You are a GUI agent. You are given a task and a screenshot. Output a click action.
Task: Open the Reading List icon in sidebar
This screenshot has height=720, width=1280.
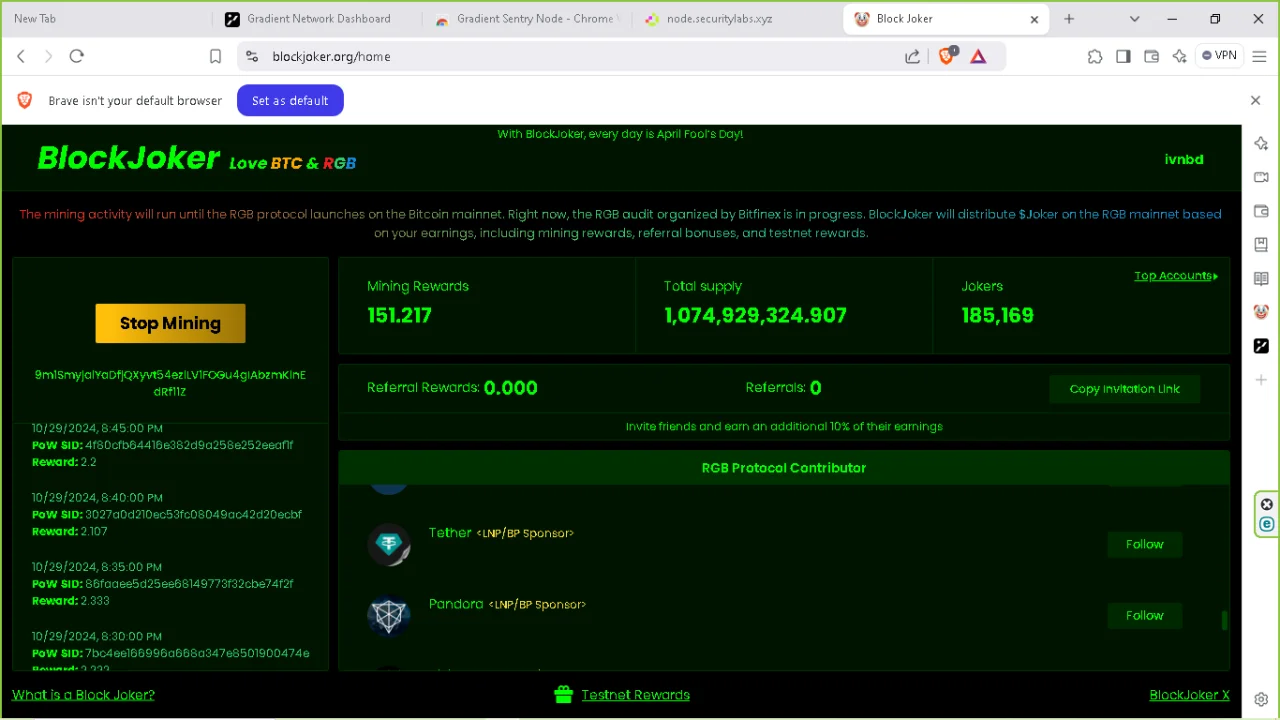pos(1261,279)
